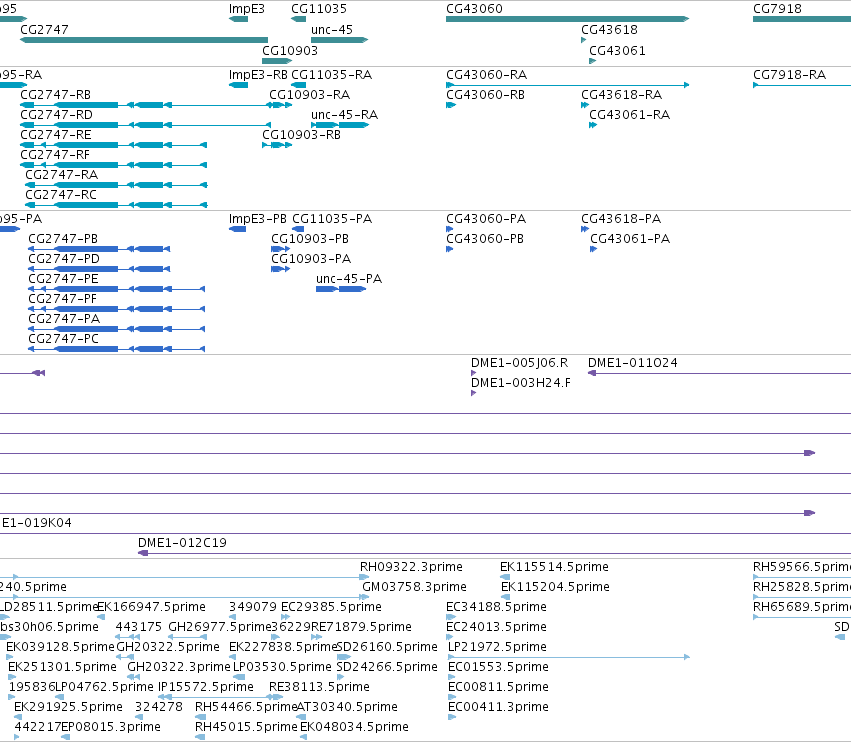851x742 pixels.
Task: Select transcript unc-45-RA
Action: (340, 125)
